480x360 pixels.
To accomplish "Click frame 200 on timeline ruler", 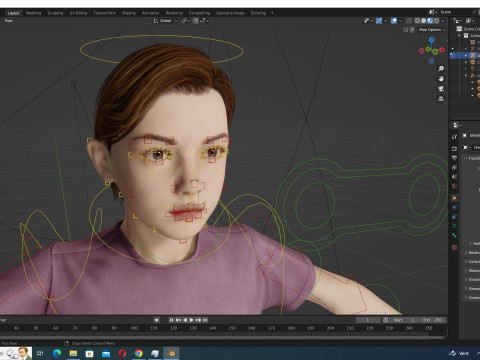I will pyautogui.click(x=330, y=328).
